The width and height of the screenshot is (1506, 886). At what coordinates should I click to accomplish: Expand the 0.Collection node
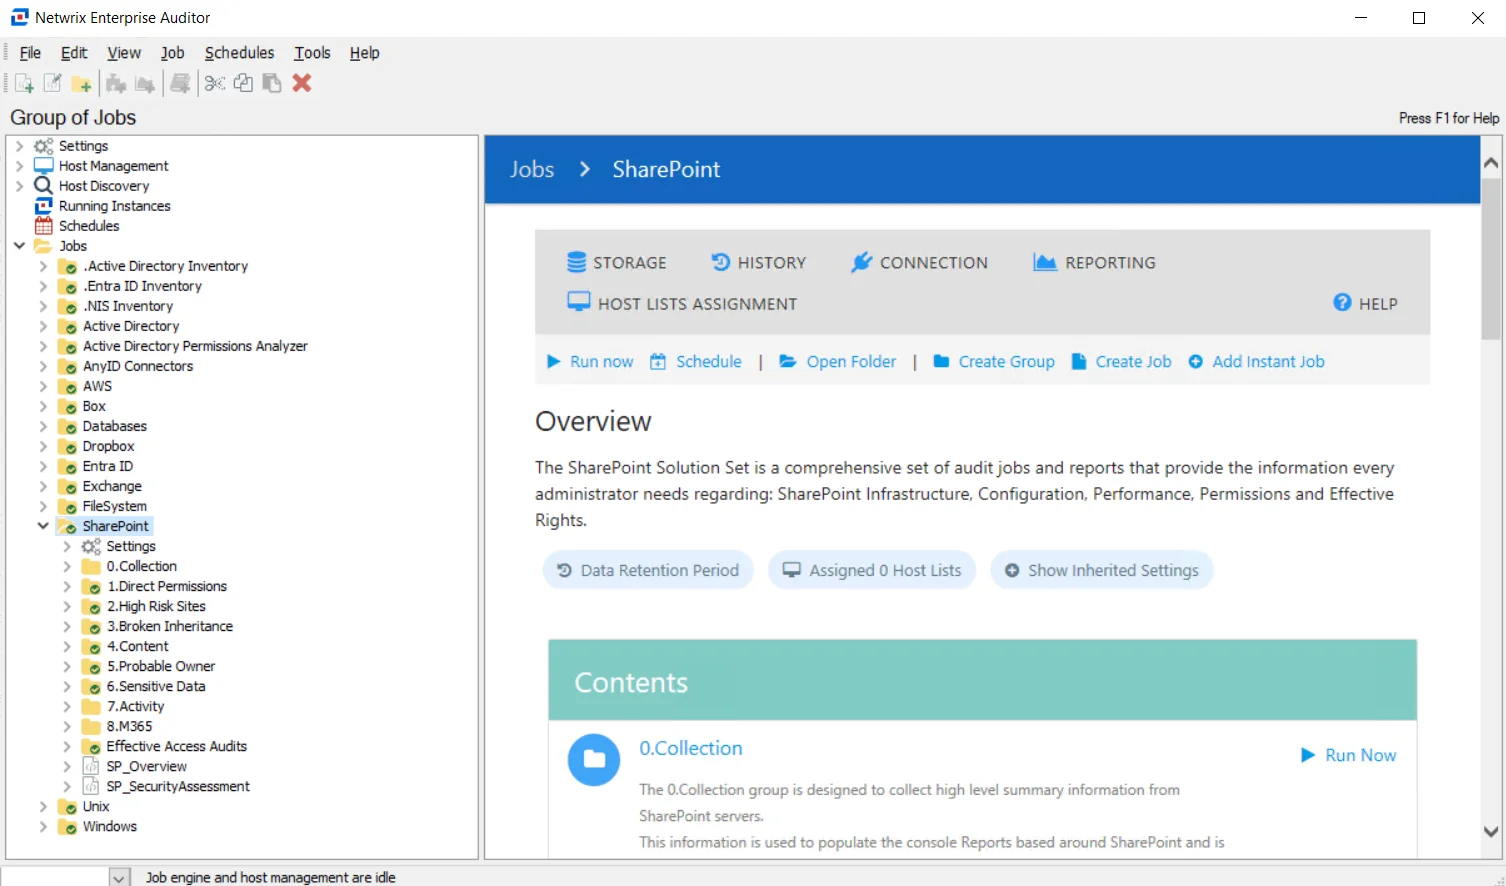tap(67, 566)
